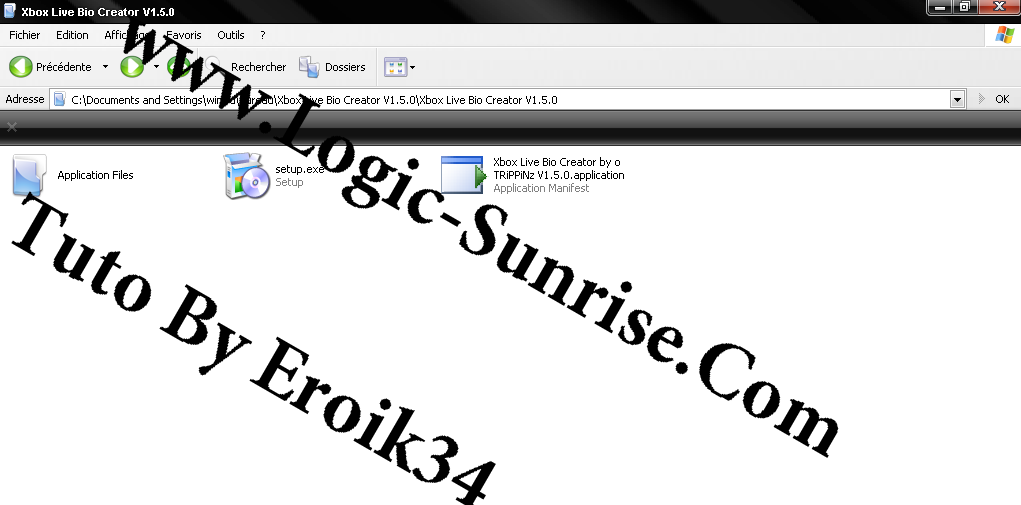
Task: Open the views icon dropdown arrow
Action: pos(412,67)
